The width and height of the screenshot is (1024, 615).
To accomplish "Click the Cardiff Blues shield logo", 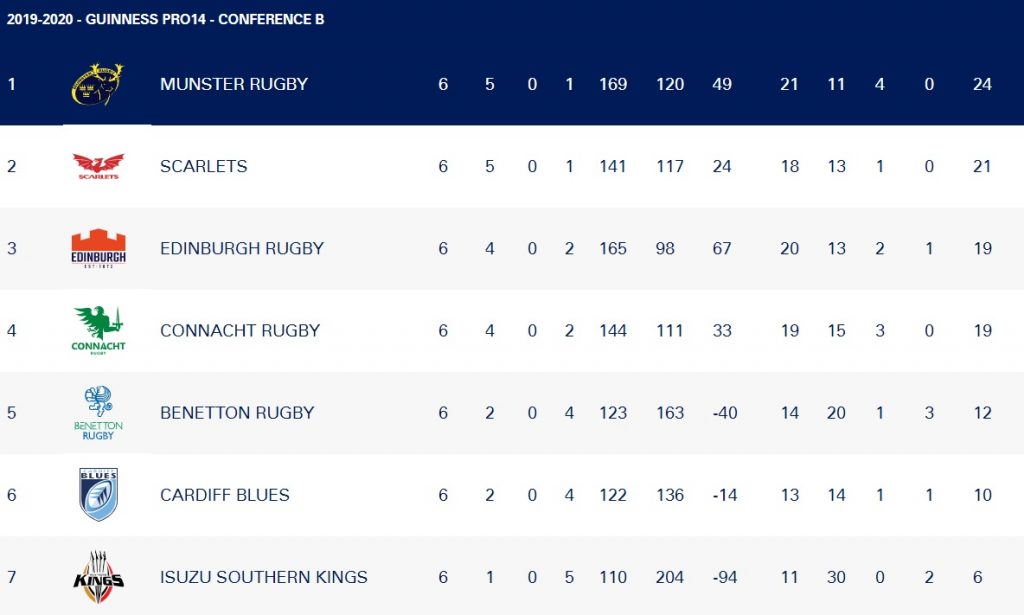I will (98, 494).
